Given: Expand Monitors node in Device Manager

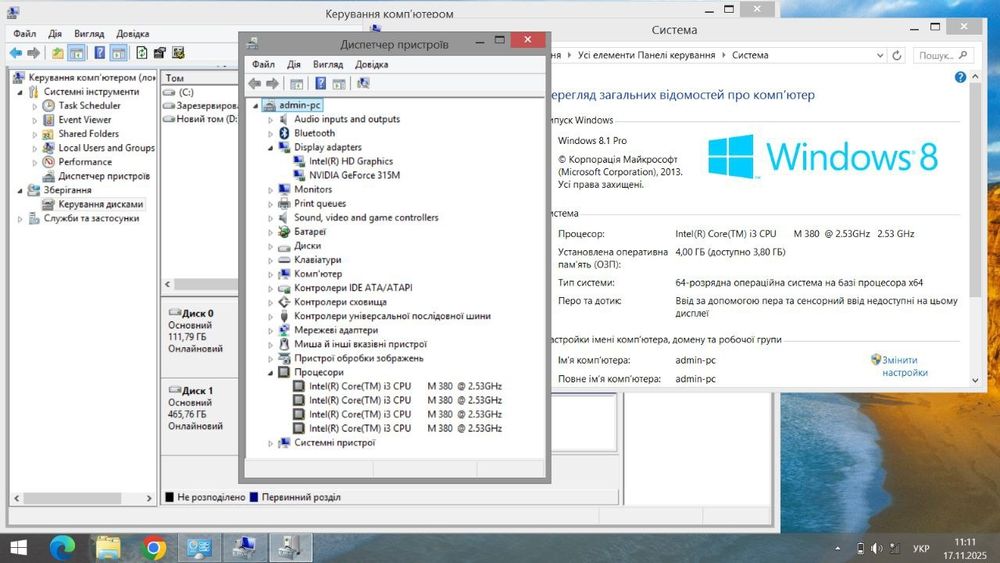Looking at the screenshot, I should [x=270, y=190].
